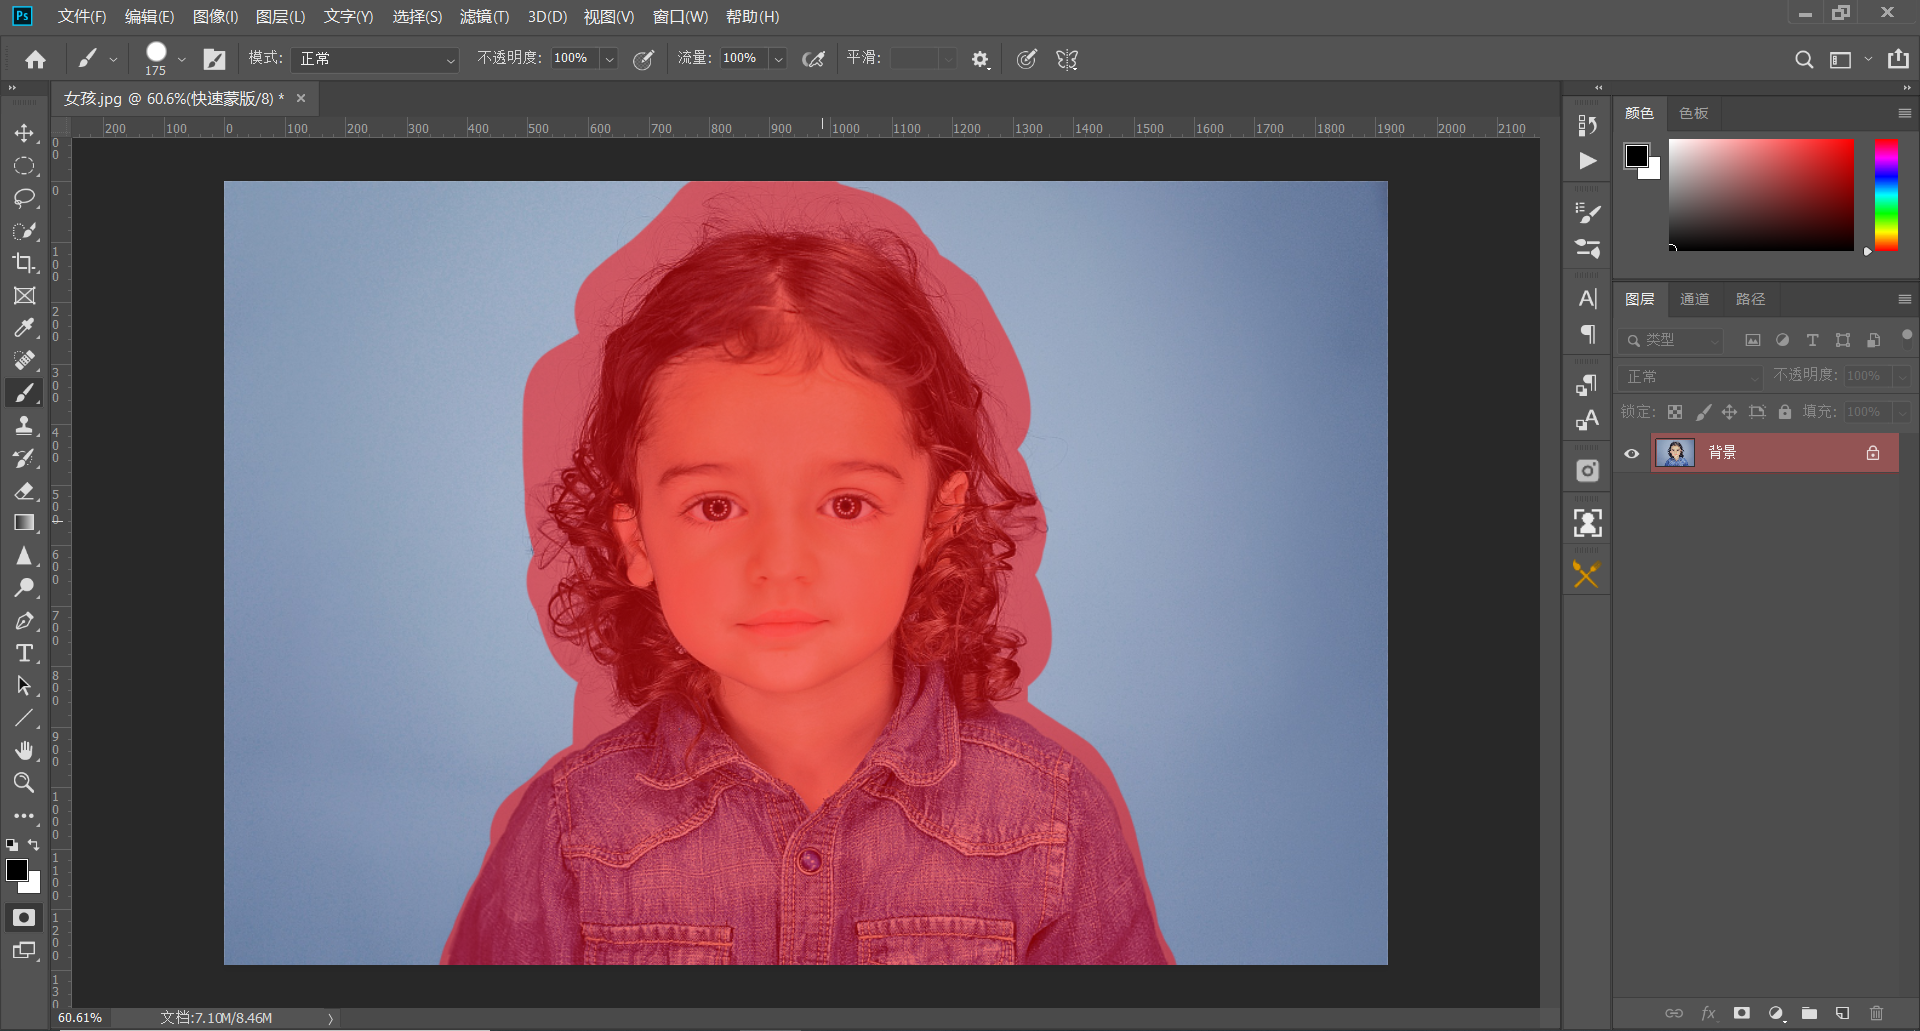Switch to the 通道 tab
Image resolution: width=1920 pixels, height=1031 pixels.
1694,299
